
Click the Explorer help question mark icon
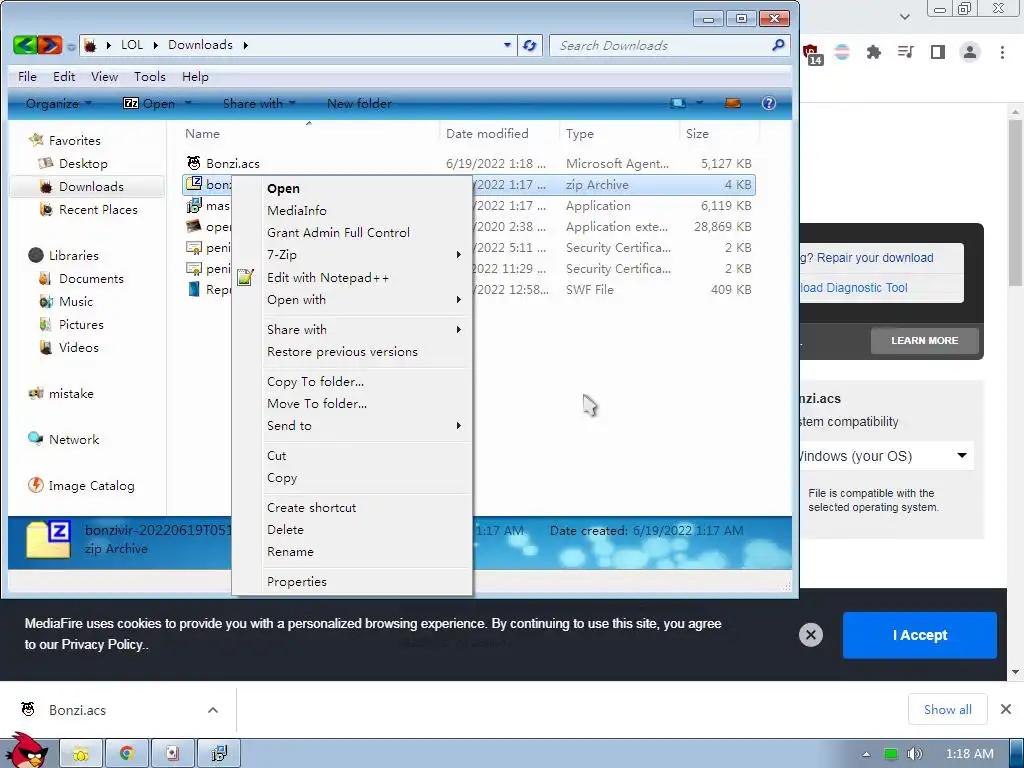point(769,103)
